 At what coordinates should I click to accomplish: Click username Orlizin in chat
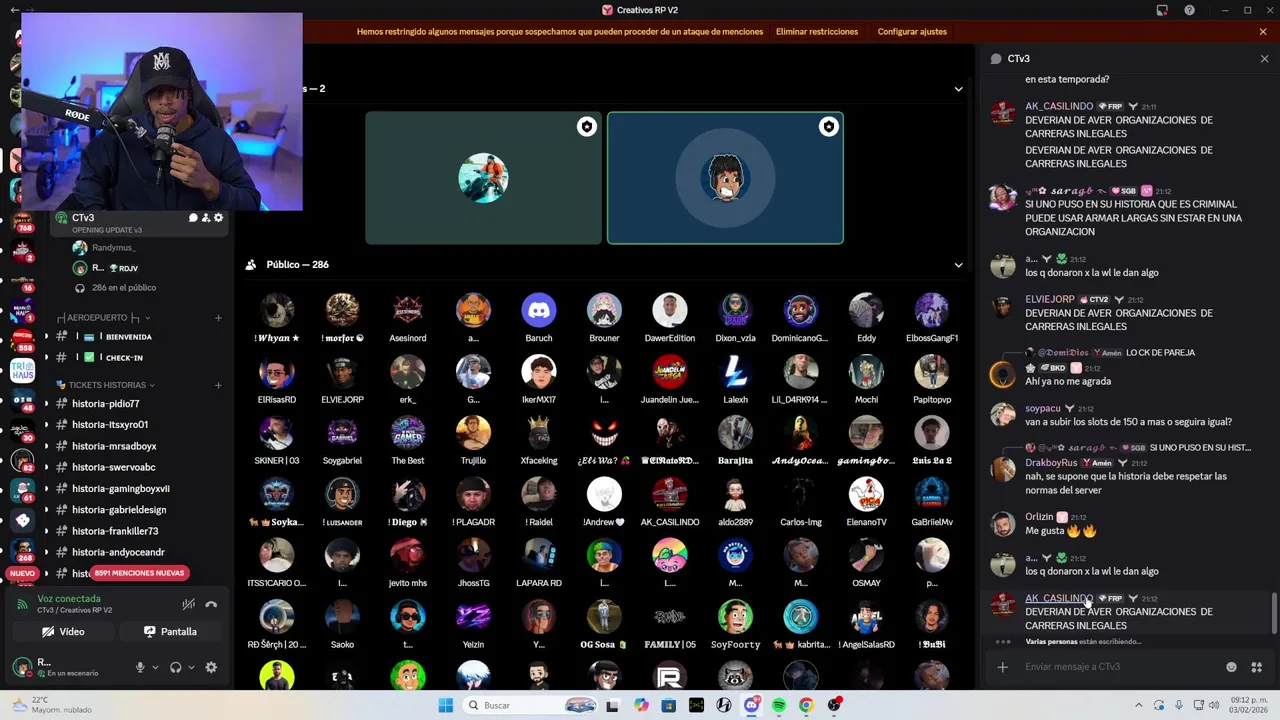(x=1039, y=517)
